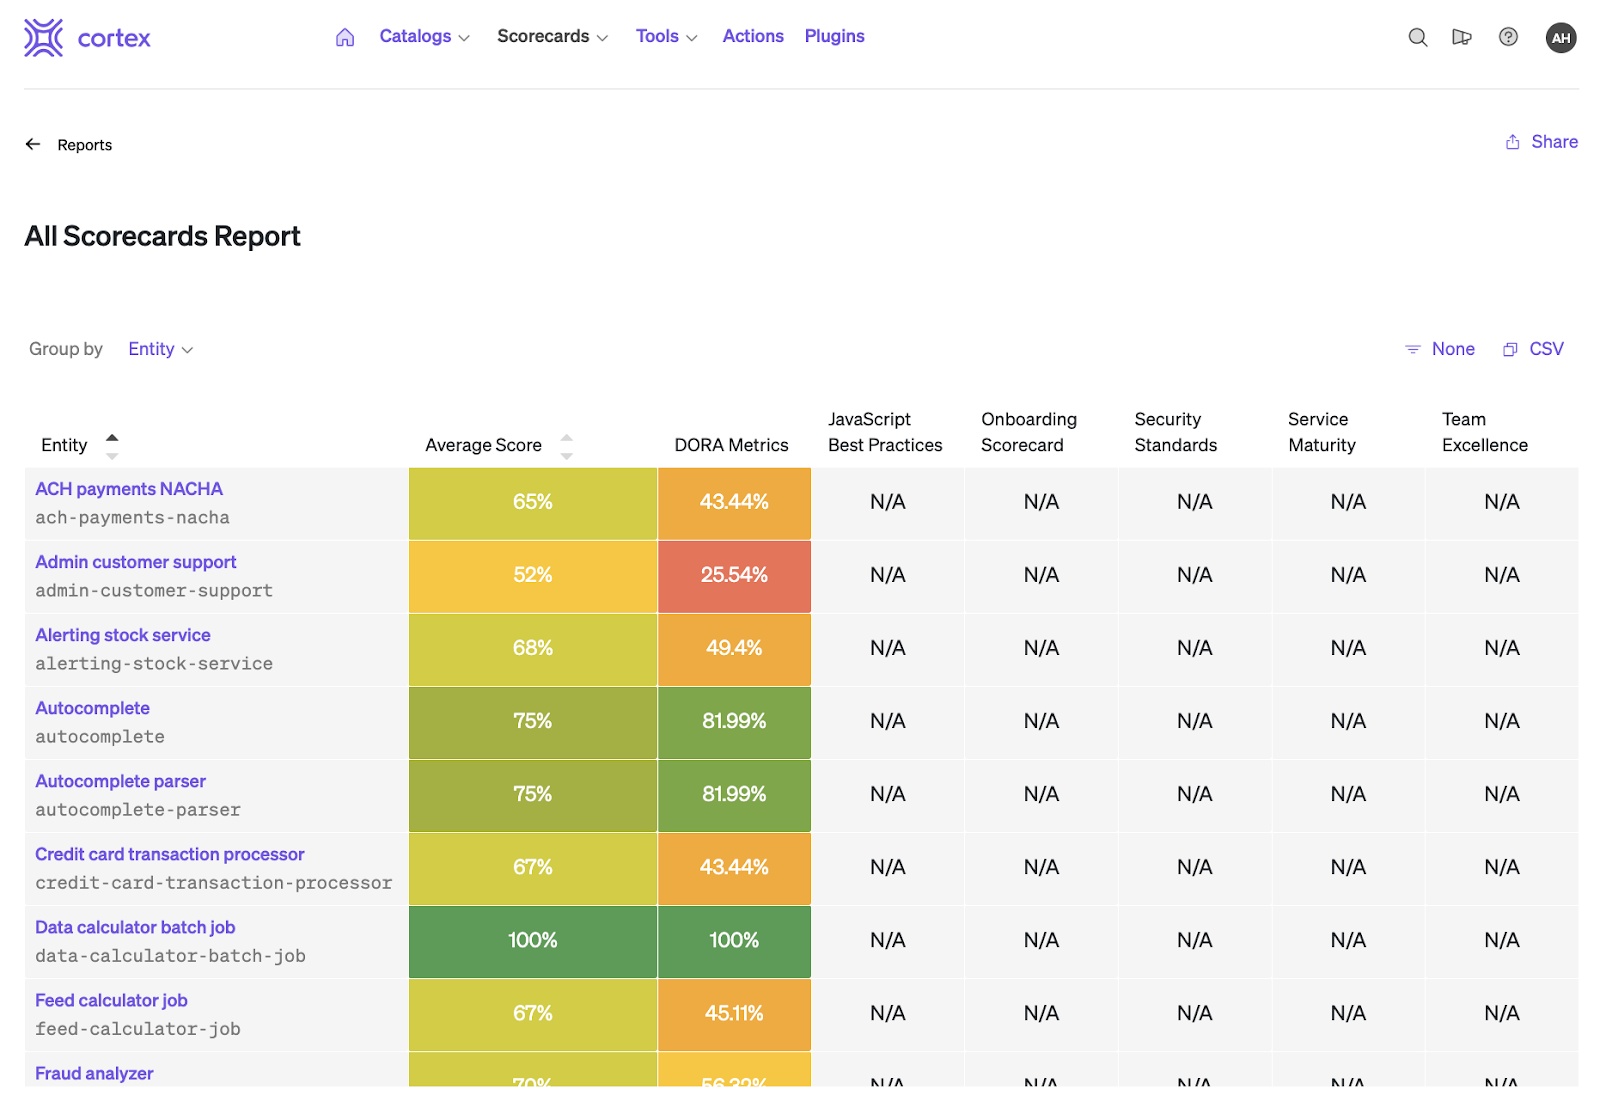Go to the Plugins nav item
This screenshot has height=1102, width=1600.
(x=834, y=37)
